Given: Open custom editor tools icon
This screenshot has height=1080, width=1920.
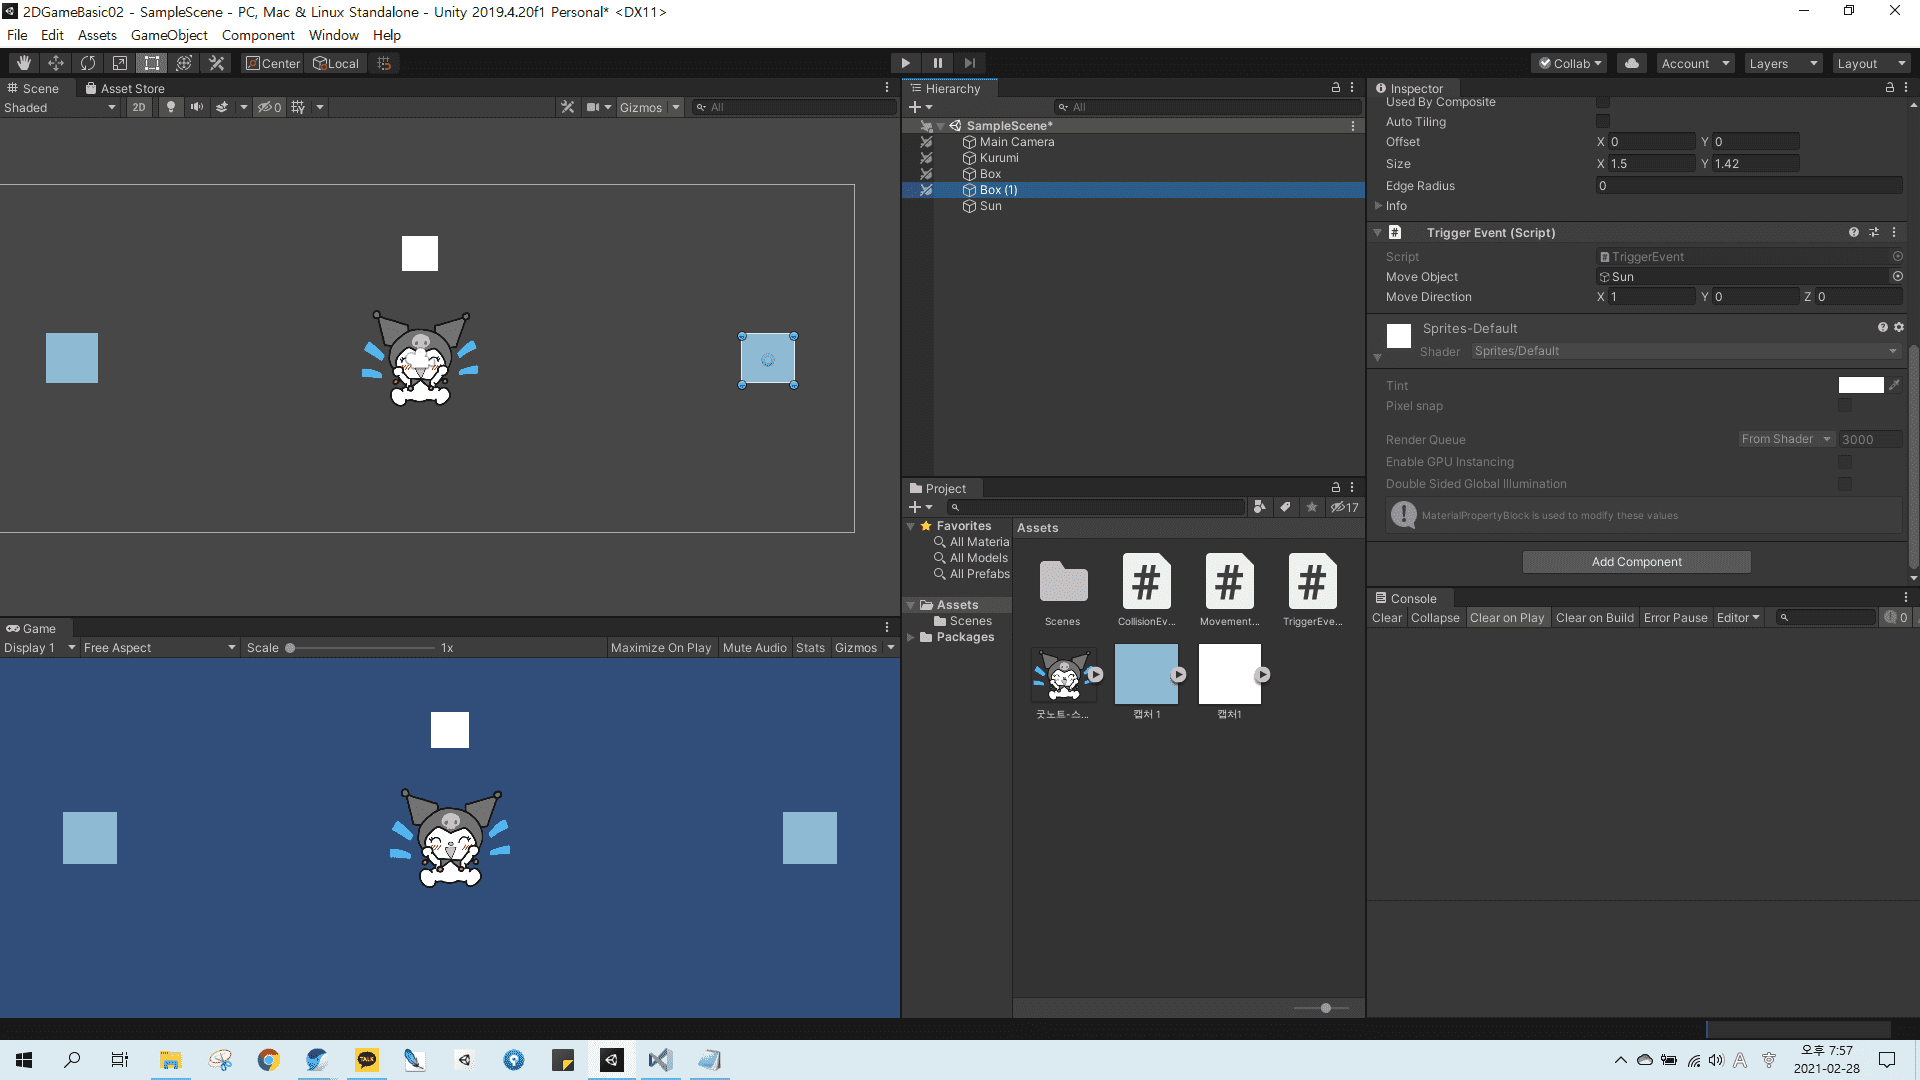Looking at the screenshot, I should point(216,63).
